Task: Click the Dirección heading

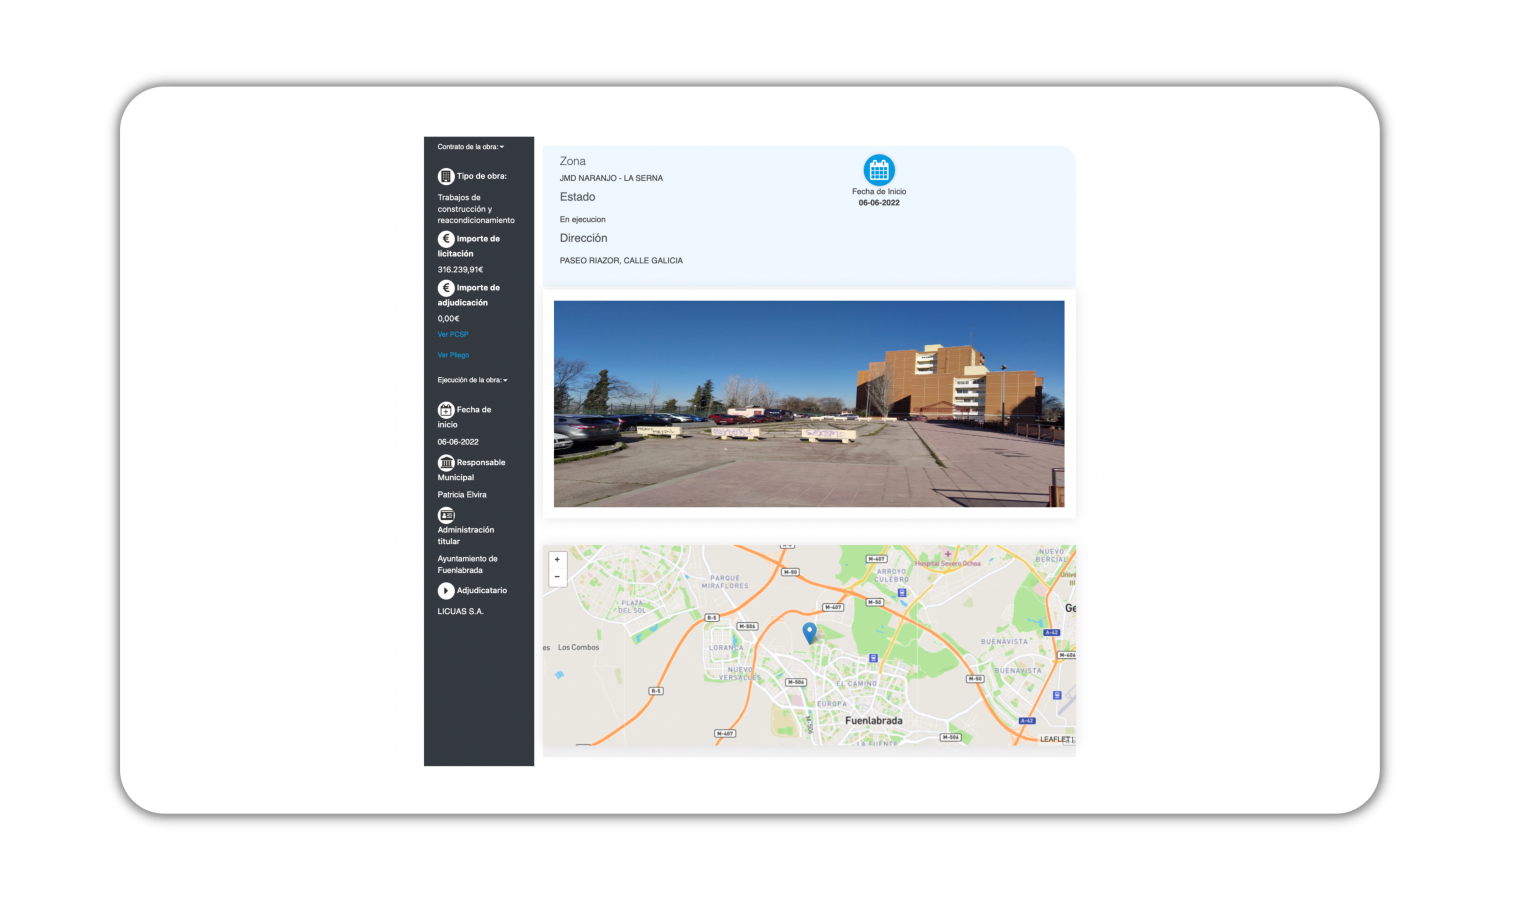Action: coord(584,238)
